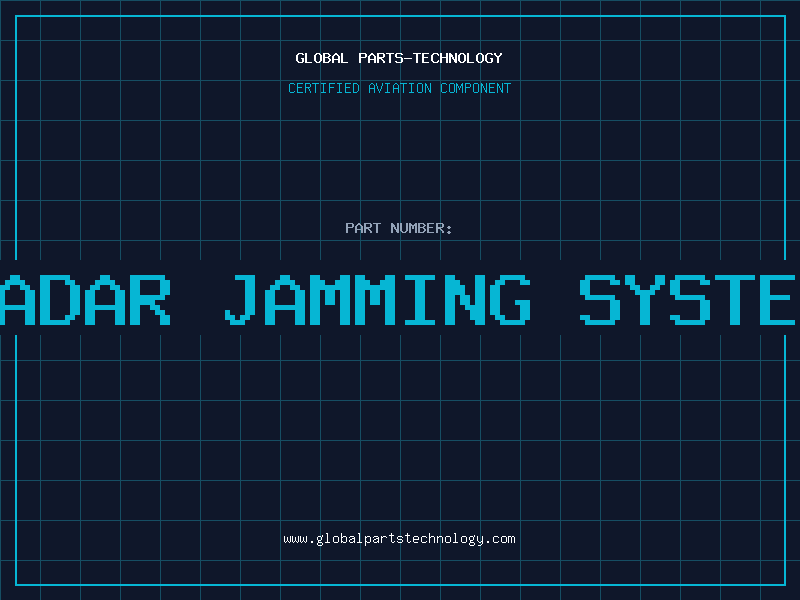Click the colon after PART NUMBER
The width and height of the screenshot is (800, 600).
click(x=449, y=230)
